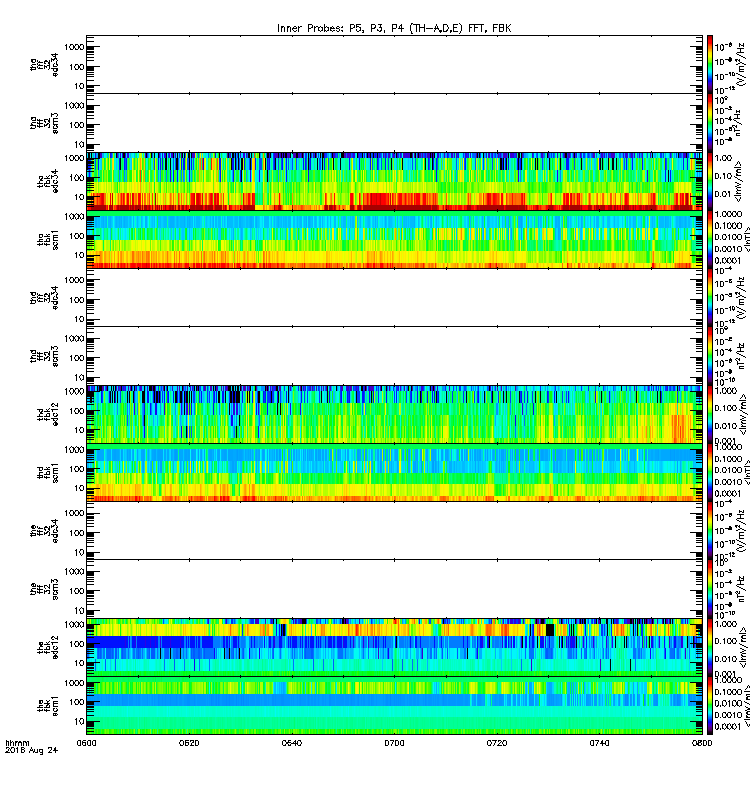Select the 0620 time axis label
The height and width of the screenshot is (800, 750).
[x=189, y=743]
